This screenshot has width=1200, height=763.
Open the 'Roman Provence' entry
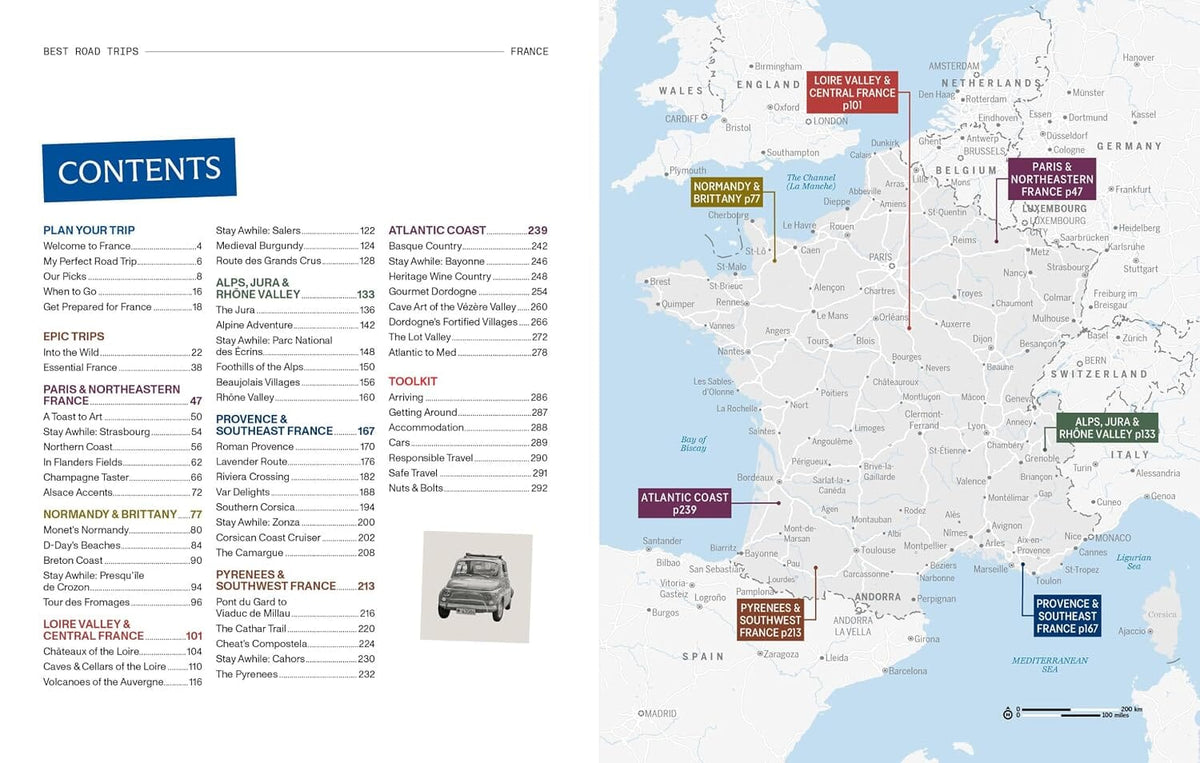296,447
